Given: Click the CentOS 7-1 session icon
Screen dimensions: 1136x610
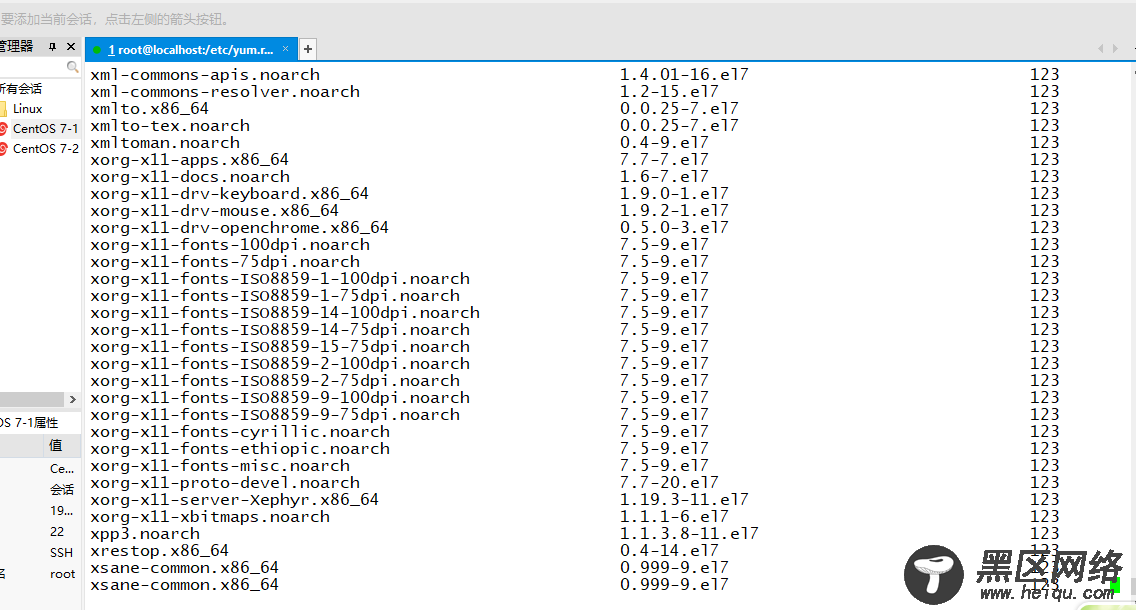Looking at the screenshot, I should pos(4,128).
